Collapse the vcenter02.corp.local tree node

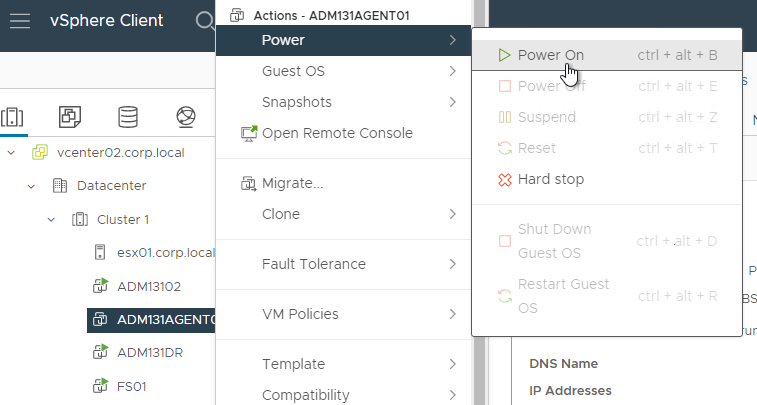coord(11,153)
